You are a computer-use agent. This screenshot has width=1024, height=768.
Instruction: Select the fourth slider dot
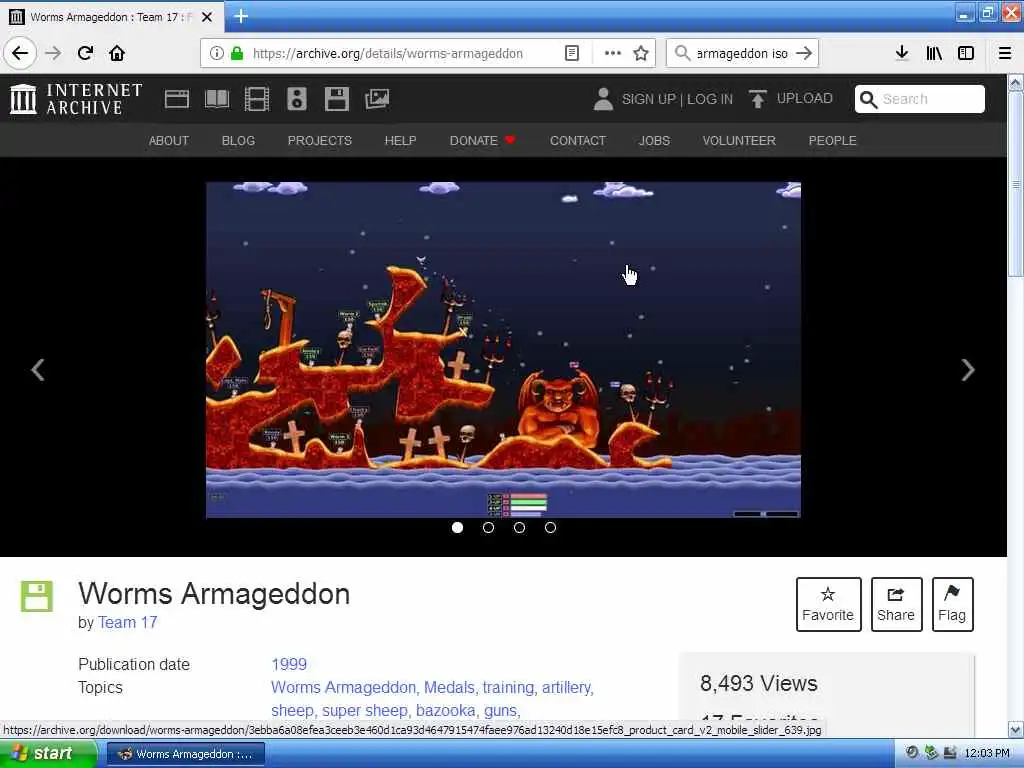pyautogui.click(x=551, y=527)
